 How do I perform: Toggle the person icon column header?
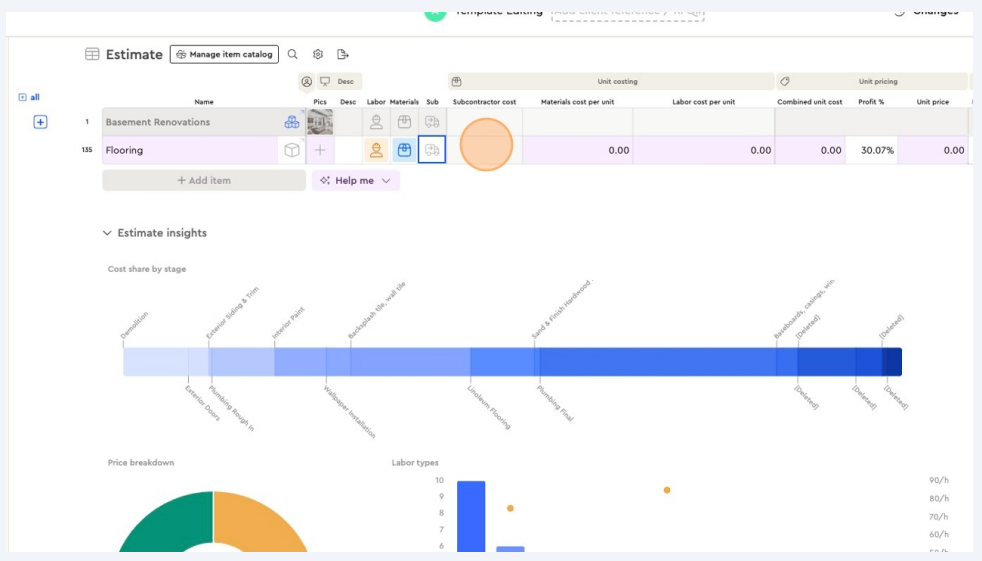(307, 82)
